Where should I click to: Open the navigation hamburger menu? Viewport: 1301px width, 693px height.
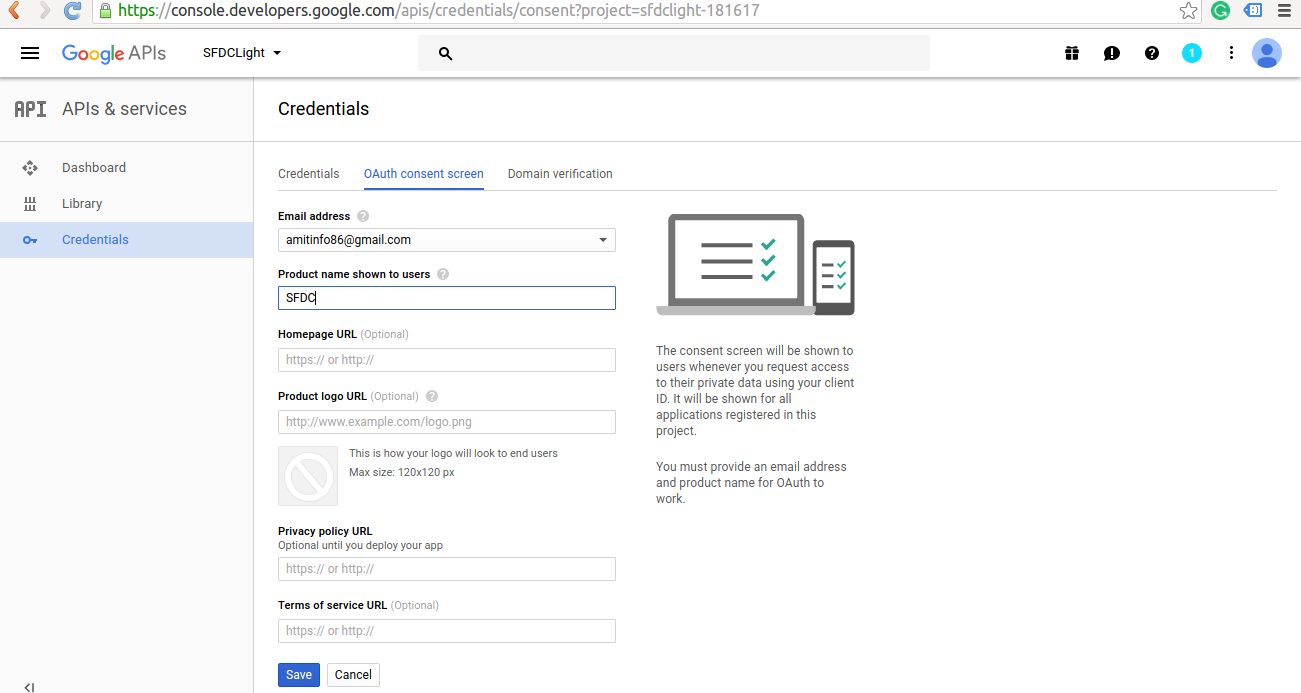click(x=30, y=53)
